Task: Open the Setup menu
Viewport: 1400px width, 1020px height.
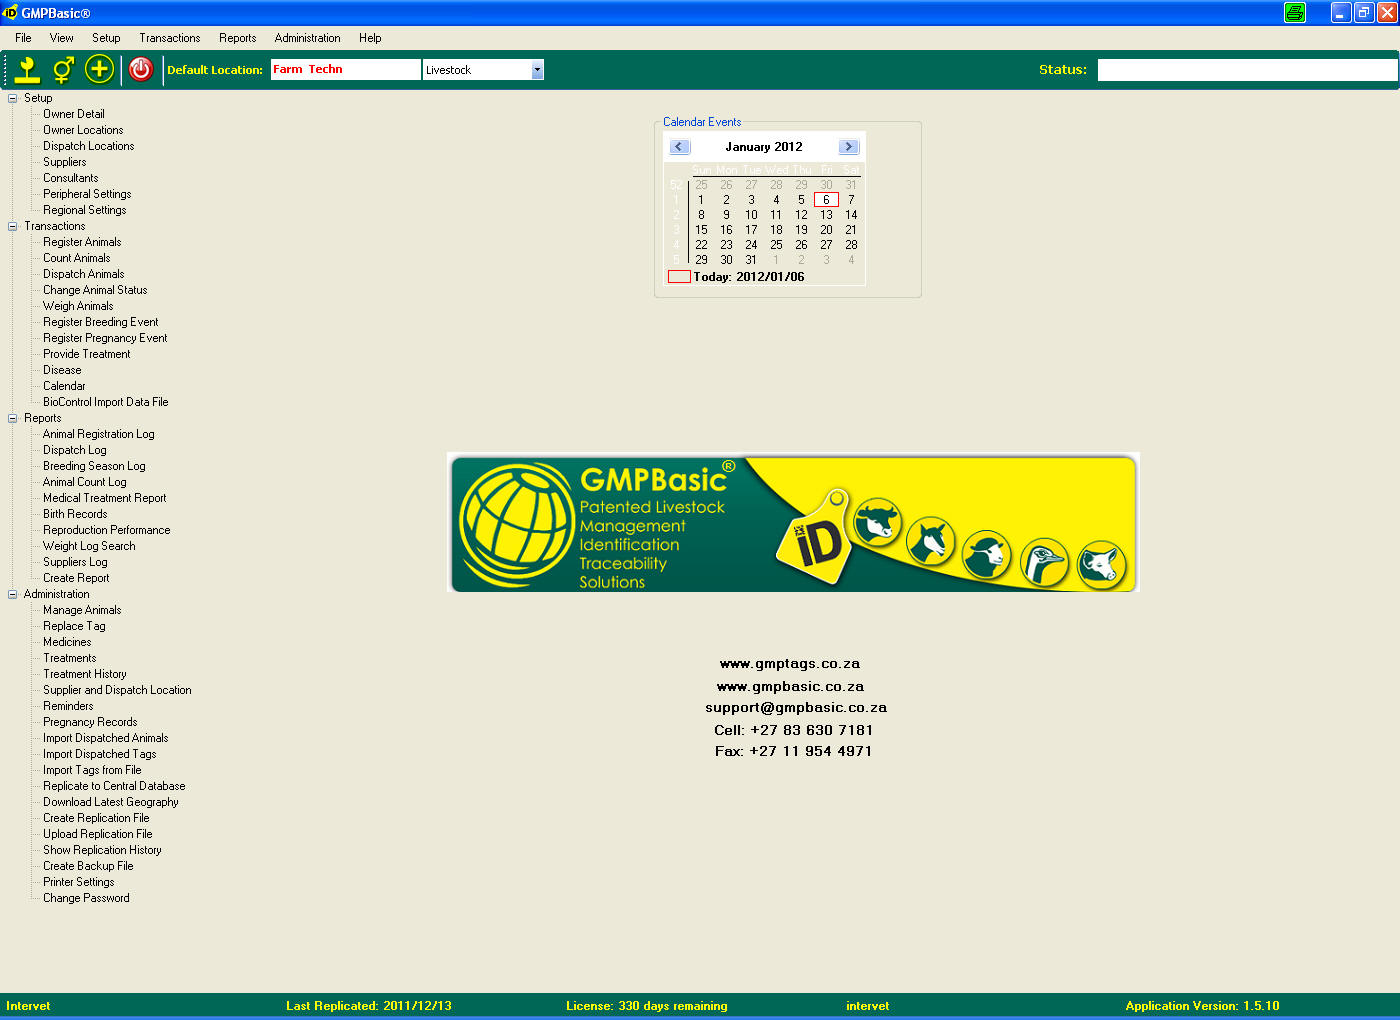Action: point(106,38)
